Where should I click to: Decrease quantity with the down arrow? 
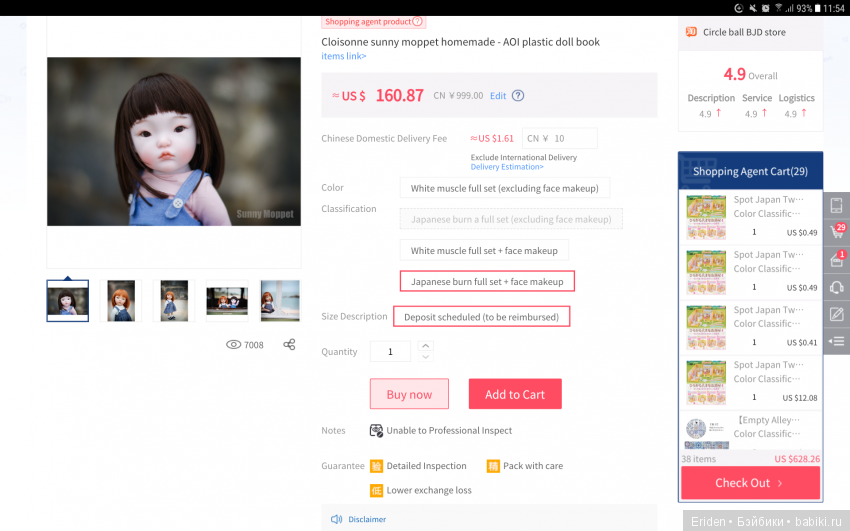click(426, 357)
